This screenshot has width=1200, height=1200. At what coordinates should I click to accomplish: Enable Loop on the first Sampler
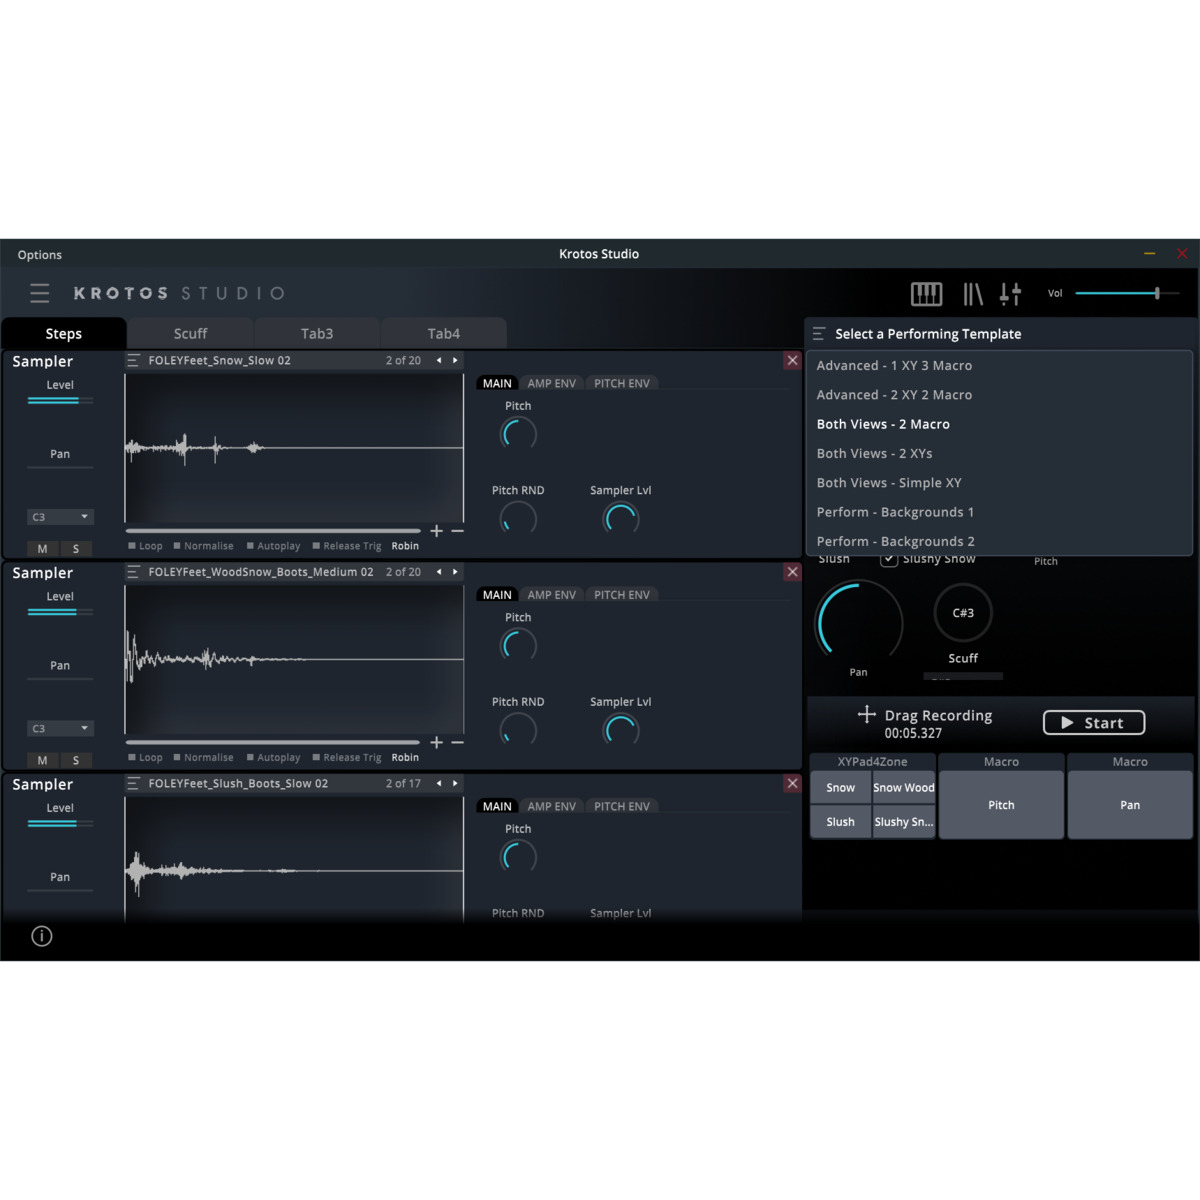pyautogui.click(x=131, y=546)
